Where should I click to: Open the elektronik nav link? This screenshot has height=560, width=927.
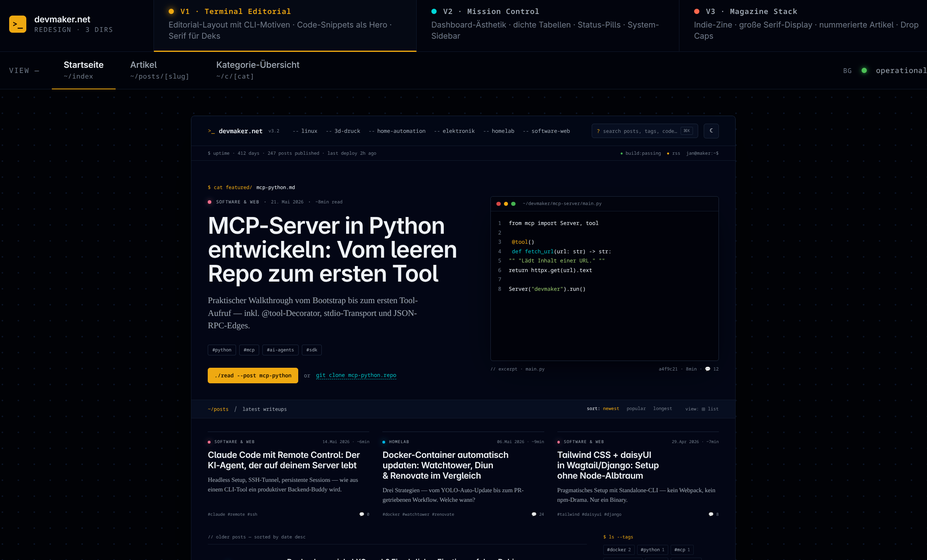tap(455, 131)
